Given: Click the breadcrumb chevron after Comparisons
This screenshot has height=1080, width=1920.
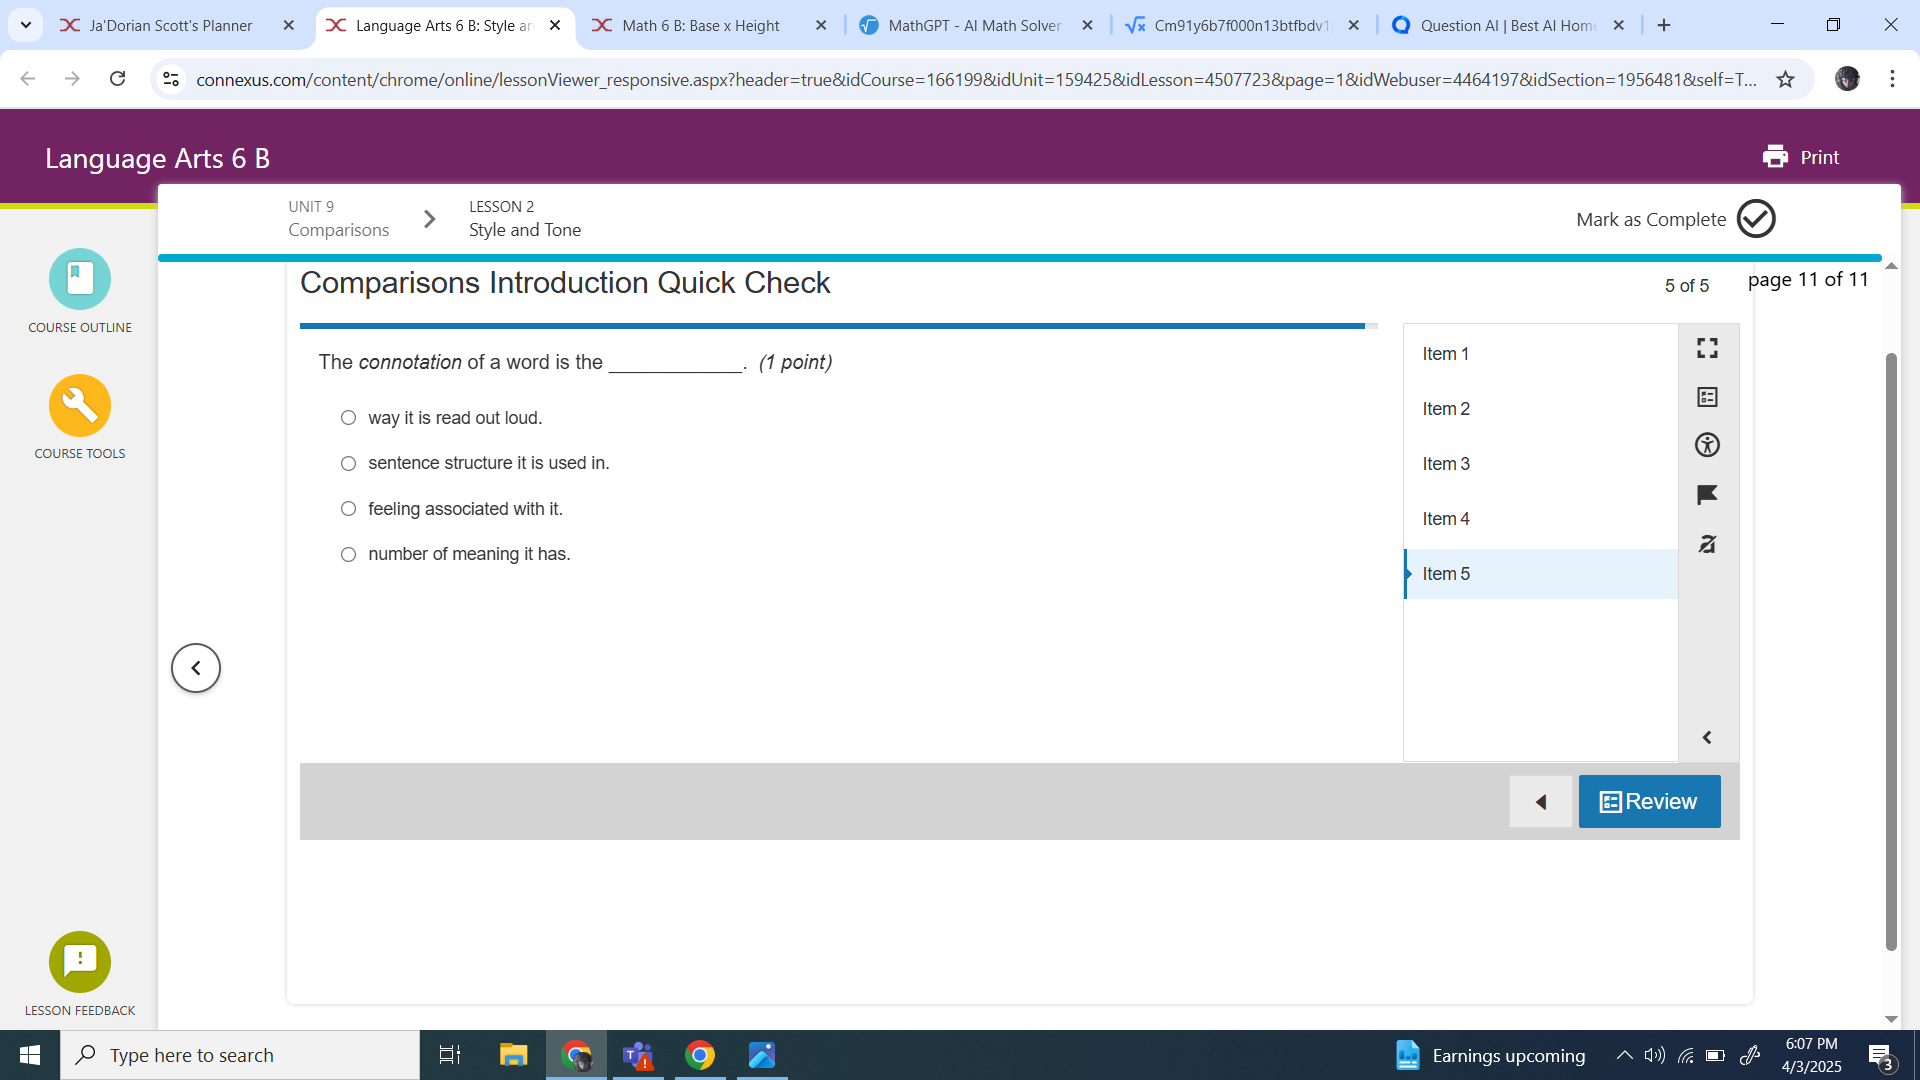Looking at the screenshot, I should pyautogui.click(x=430, y=219).
